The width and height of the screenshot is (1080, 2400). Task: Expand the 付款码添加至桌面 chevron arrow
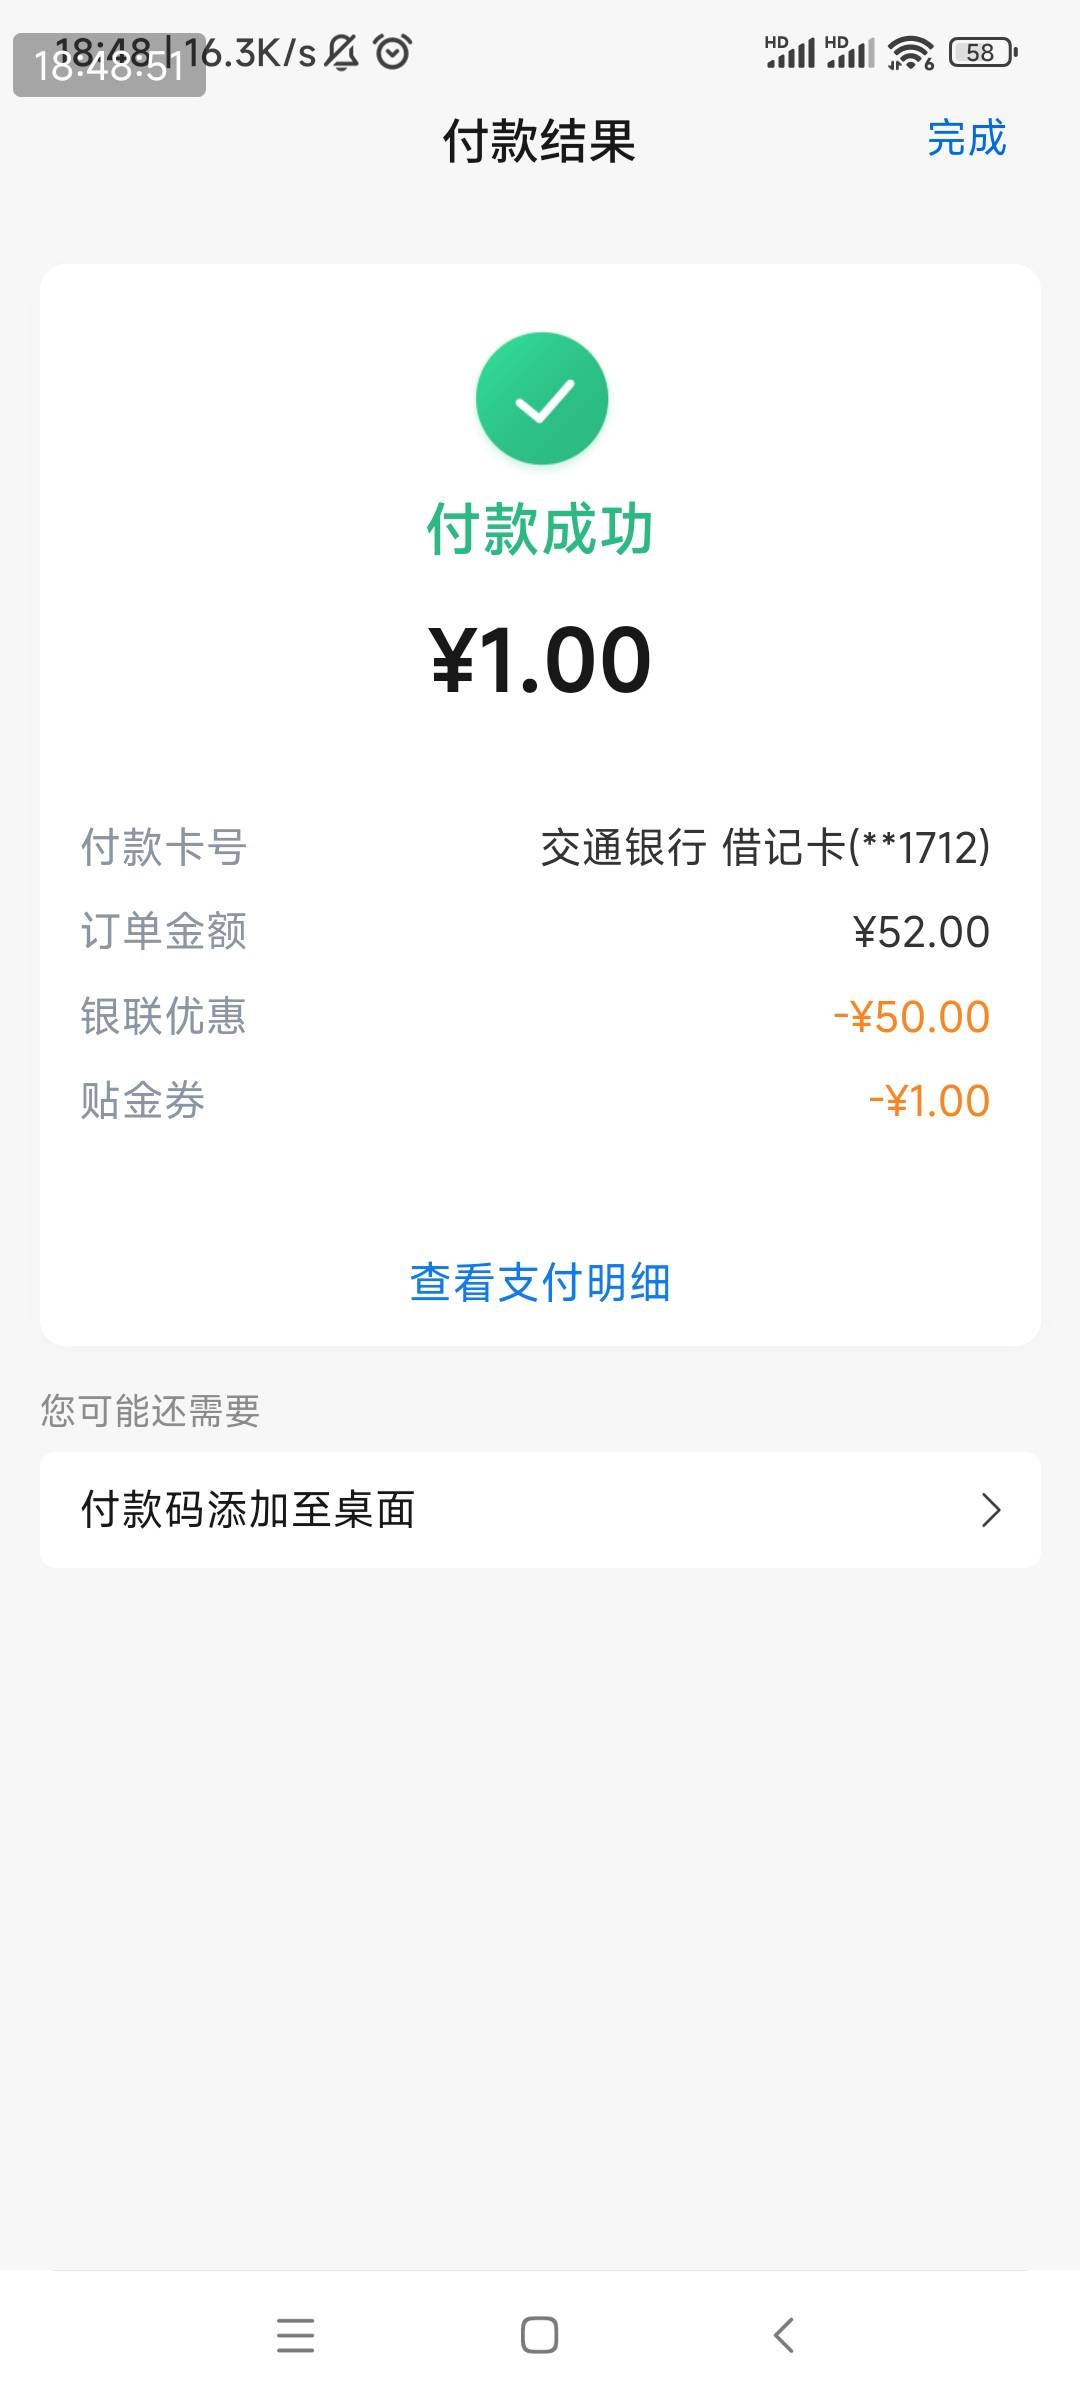click(990, 1510)
